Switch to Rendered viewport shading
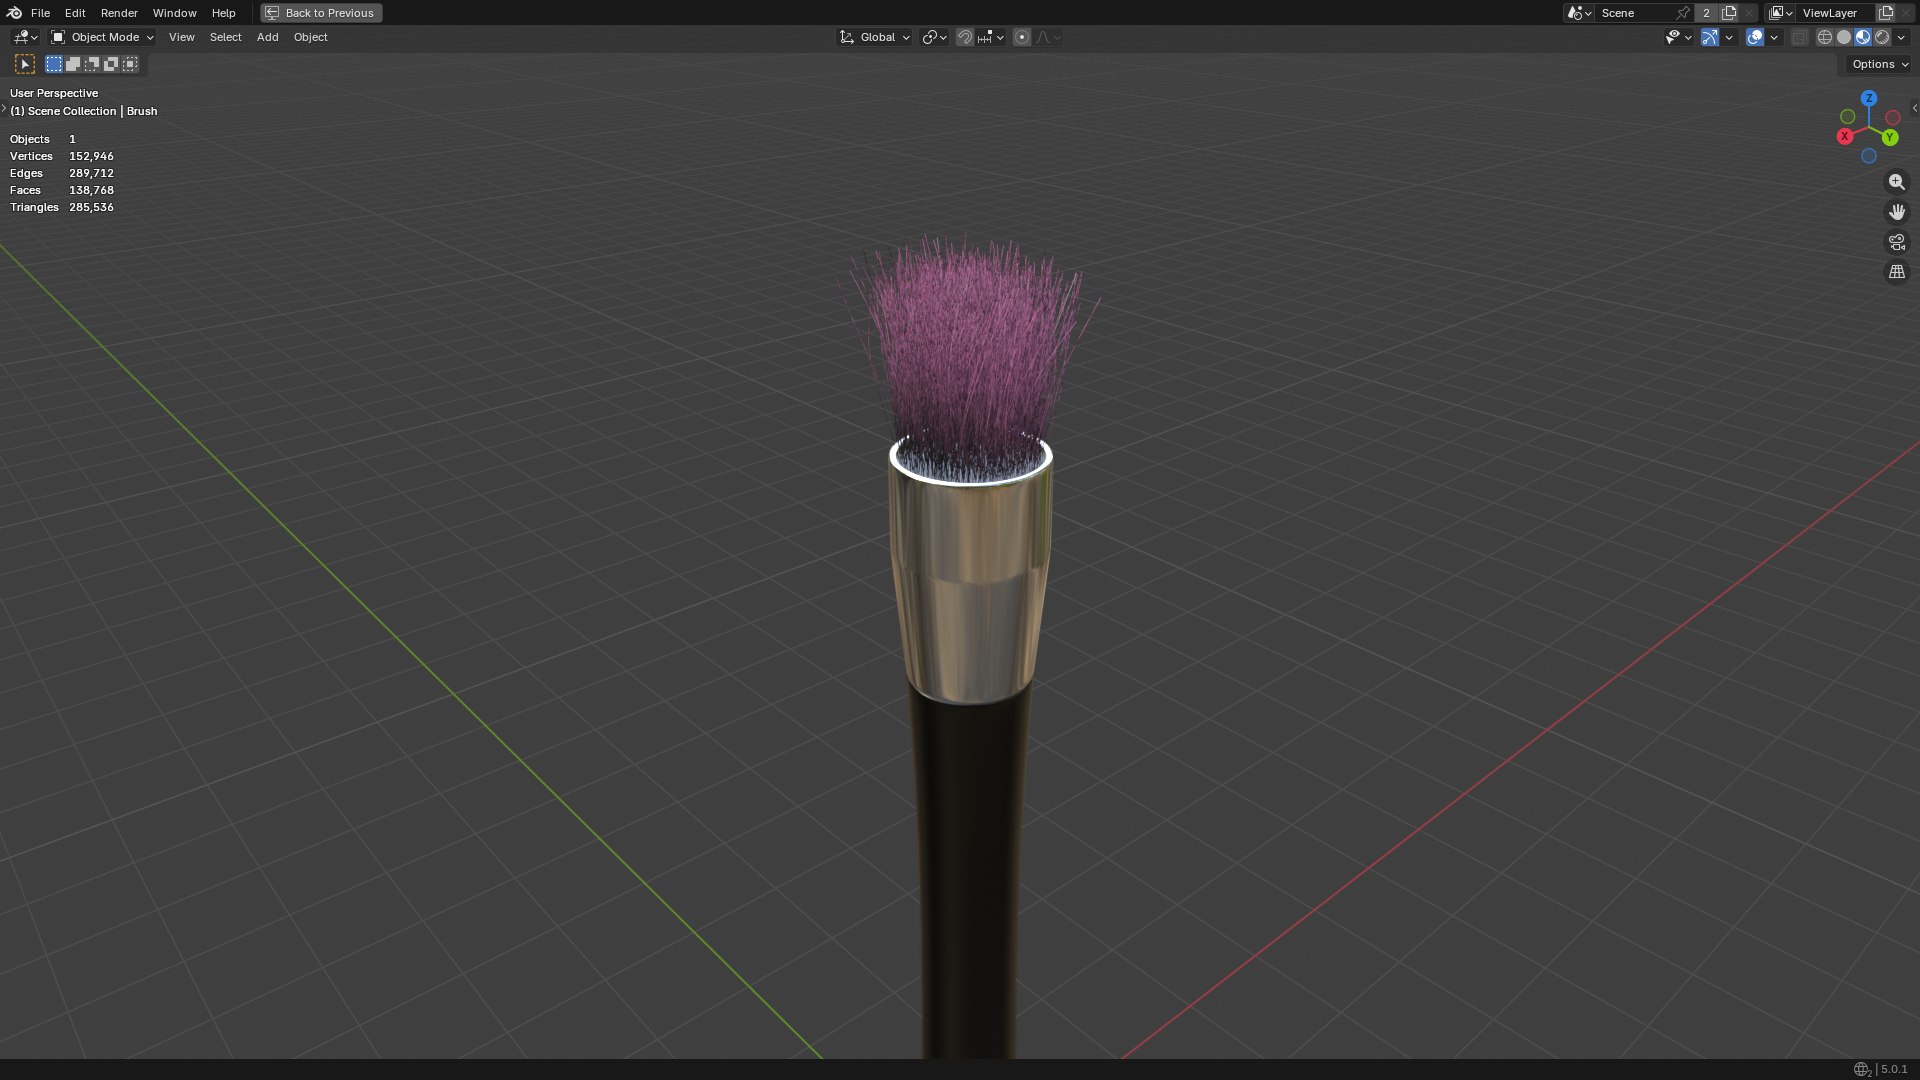The width and height of the screenshot is (1920, 1080). pos(1882,37)
